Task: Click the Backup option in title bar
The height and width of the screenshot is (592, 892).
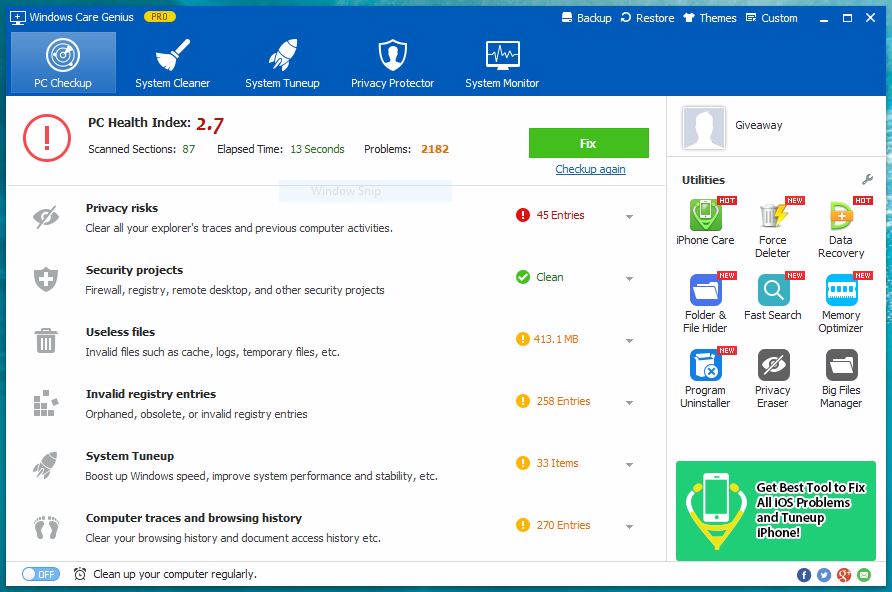Action: [x=587, y=18]
